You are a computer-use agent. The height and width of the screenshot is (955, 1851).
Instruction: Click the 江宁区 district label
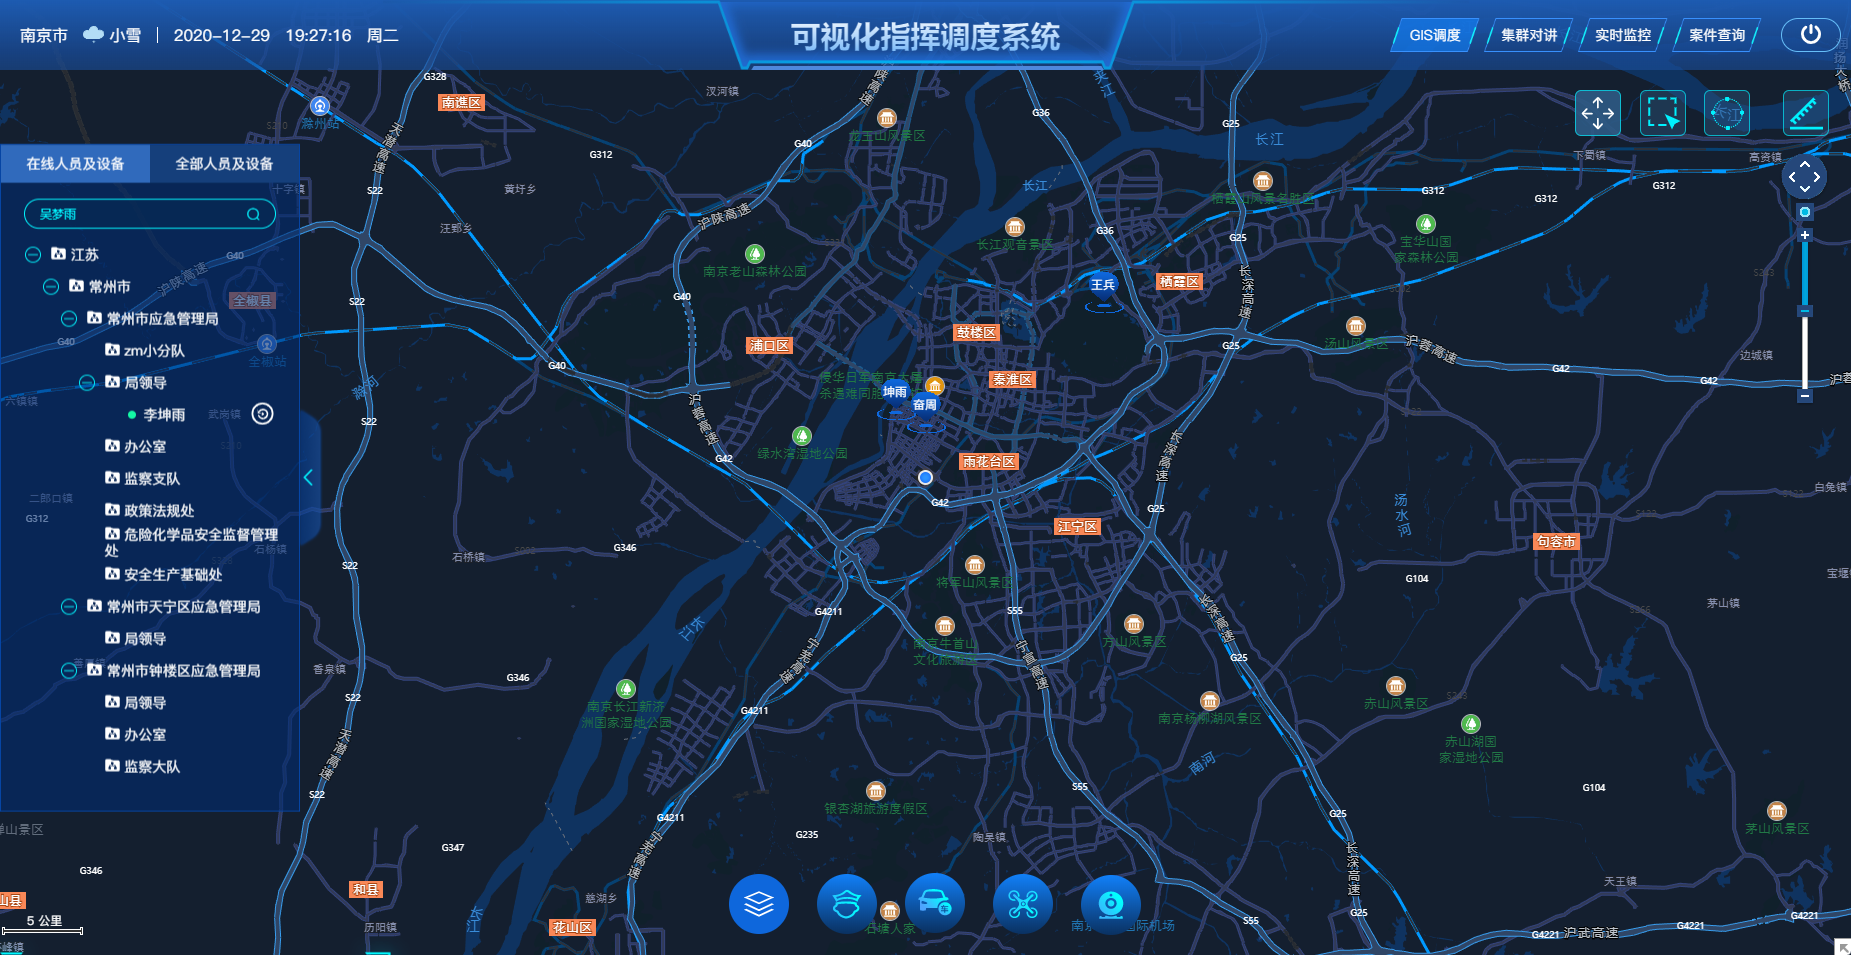tap(1078, 526)
